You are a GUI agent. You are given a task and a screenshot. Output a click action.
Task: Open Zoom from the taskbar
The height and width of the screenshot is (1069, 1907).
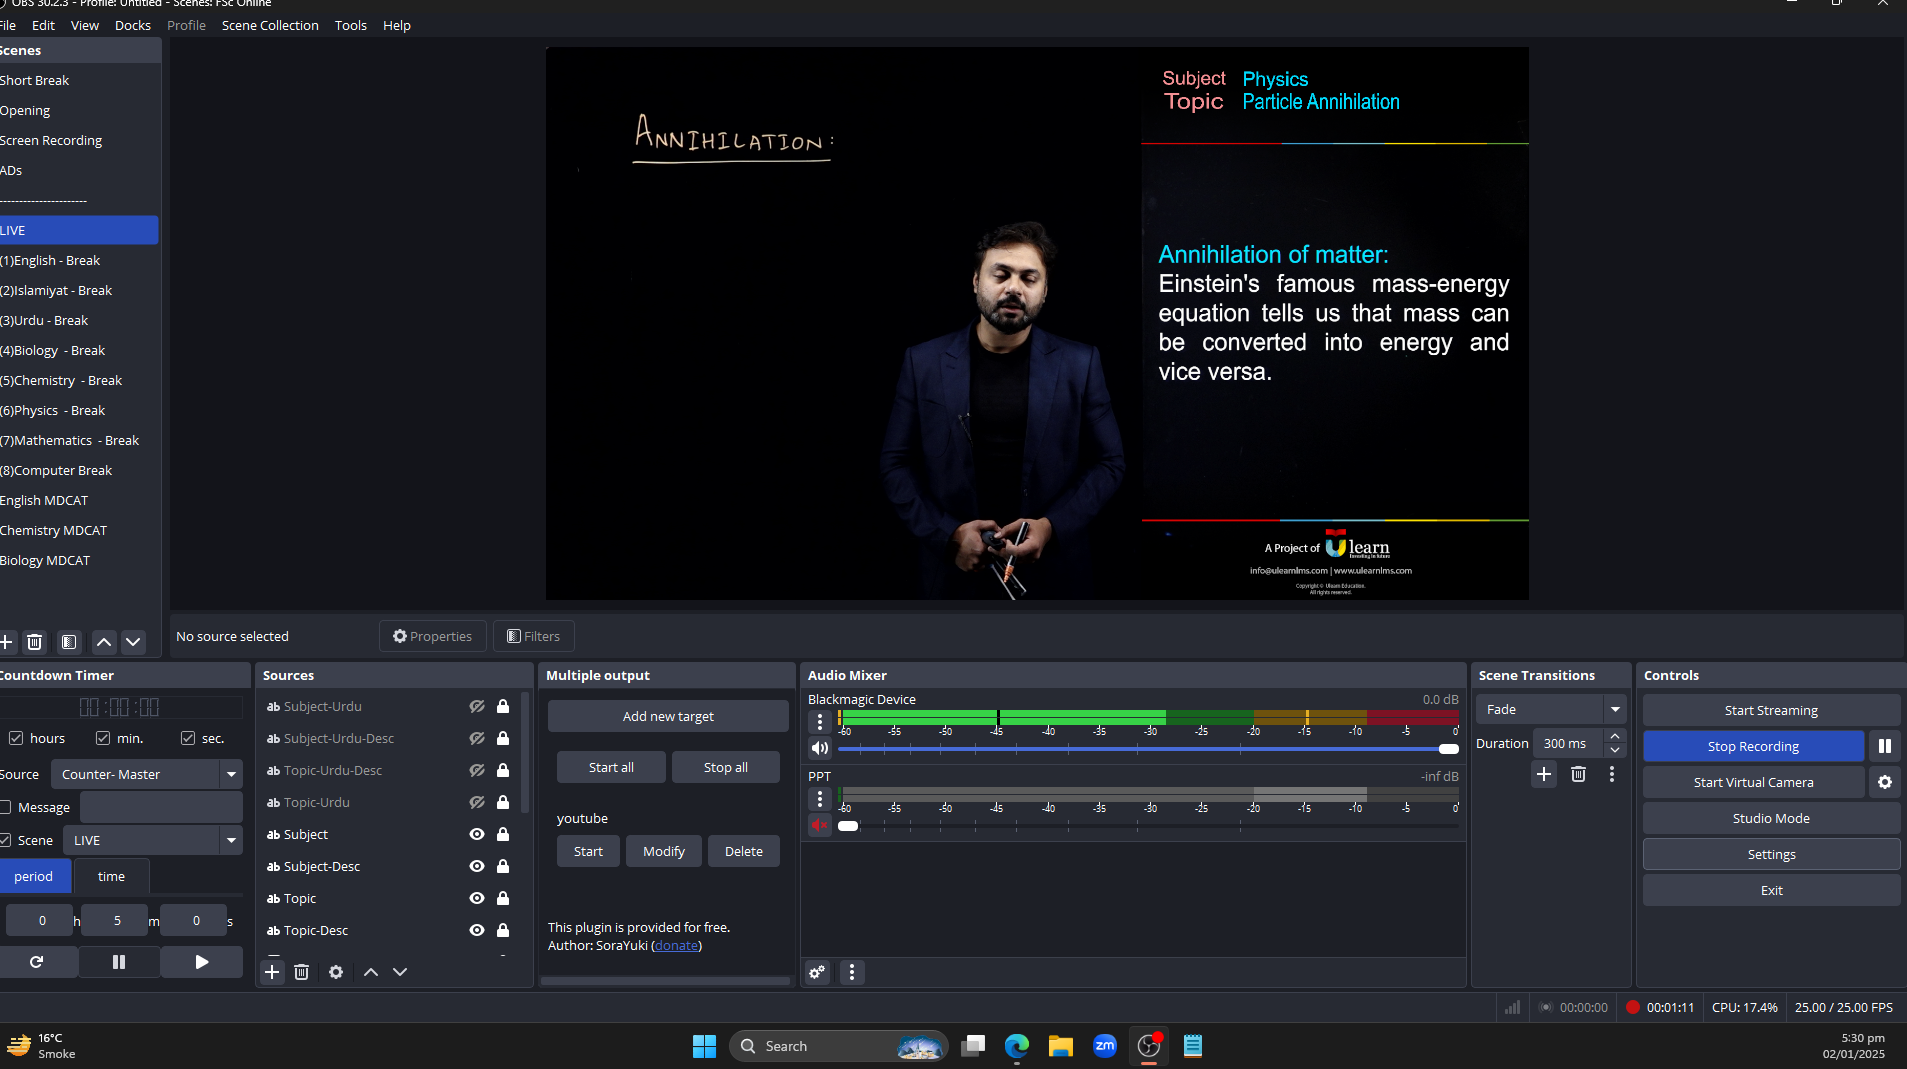(1105, 1046)
